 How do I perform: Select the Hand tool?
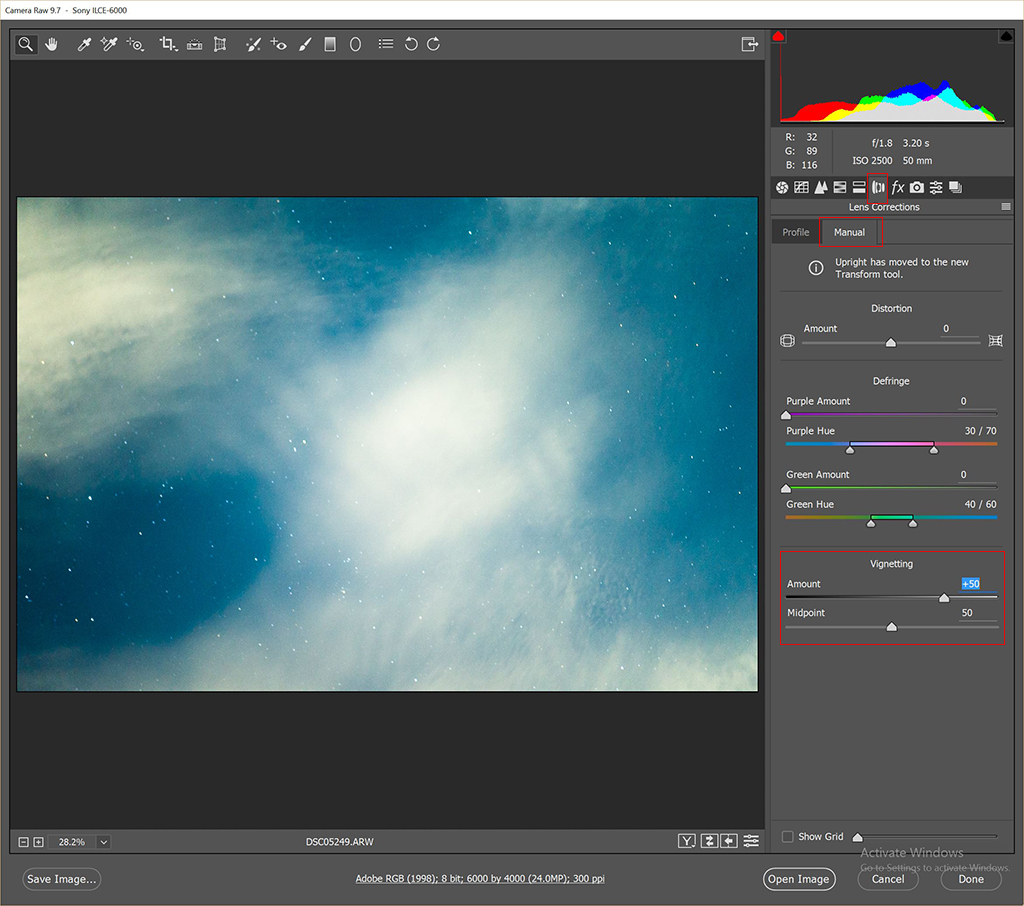(x=50, y=44)
